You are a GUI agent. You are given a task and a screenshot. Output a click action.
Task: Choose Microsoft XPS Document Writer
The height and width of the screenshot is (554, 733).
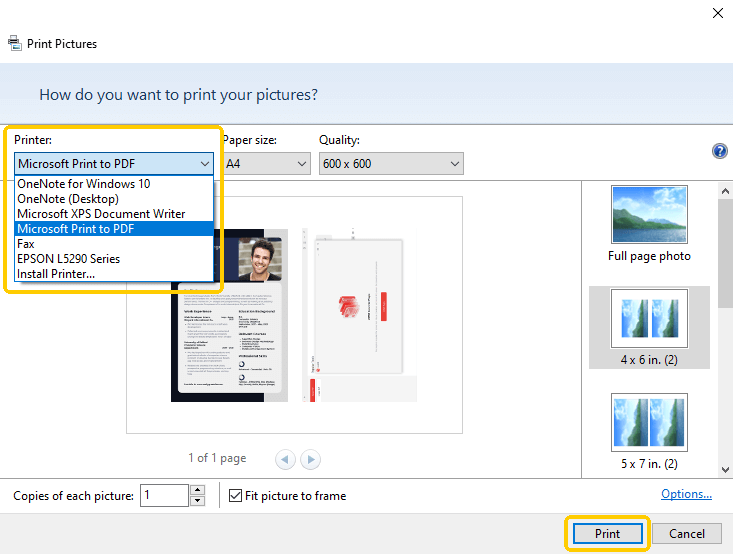(114, 214)
